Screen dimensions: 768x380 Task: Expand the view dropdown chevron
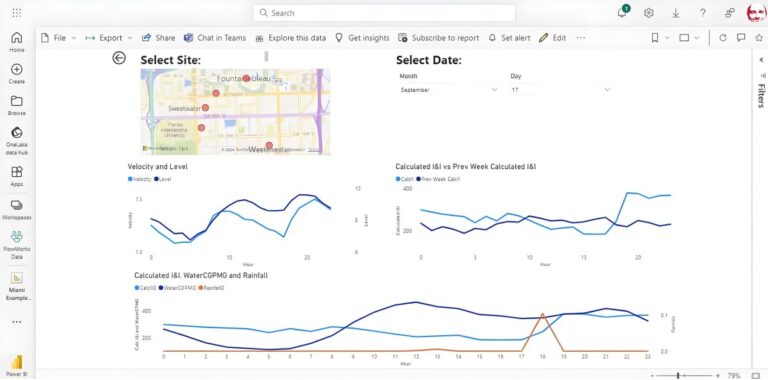pos(696,38)
